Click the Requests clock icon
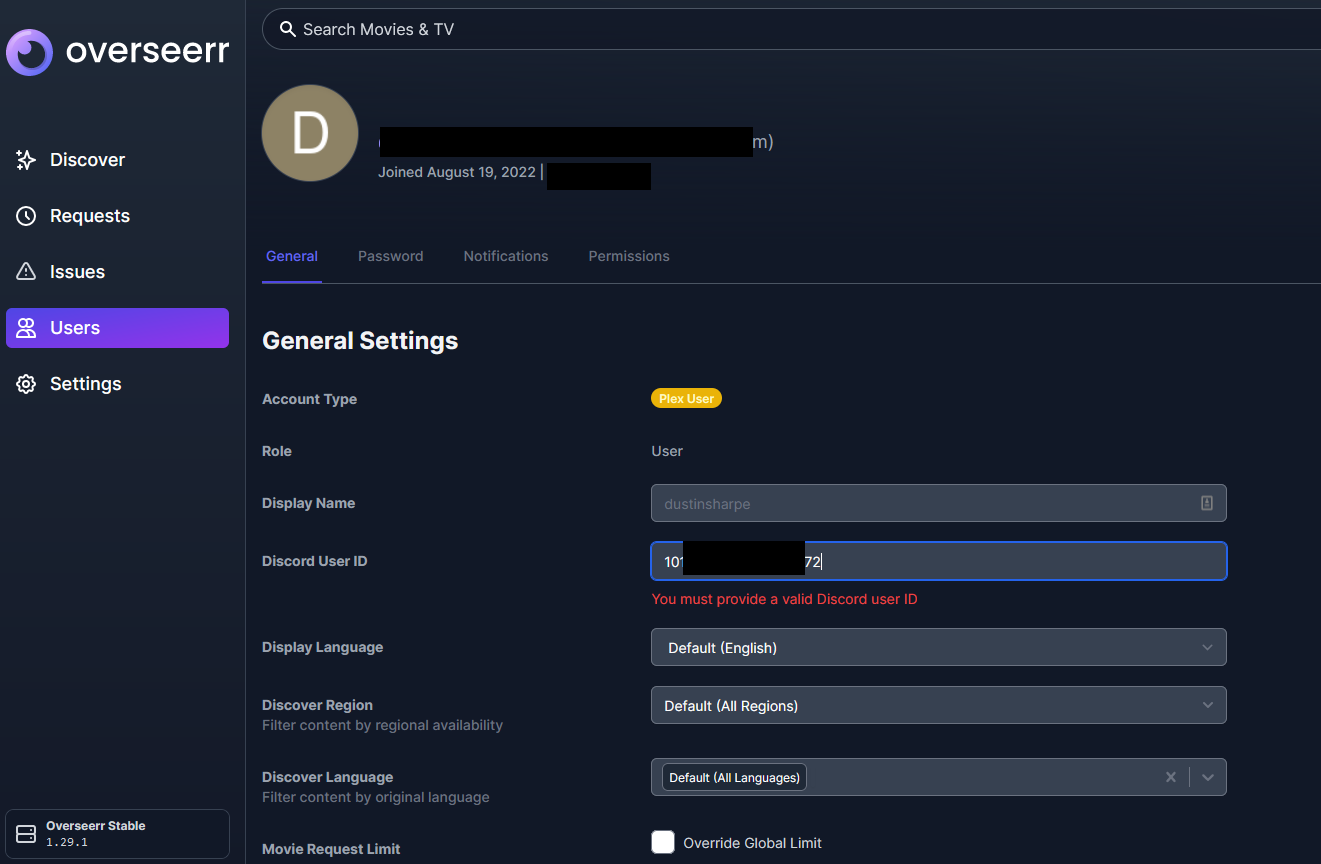This screenshot has height=864, width=1321. click(26, 215)
